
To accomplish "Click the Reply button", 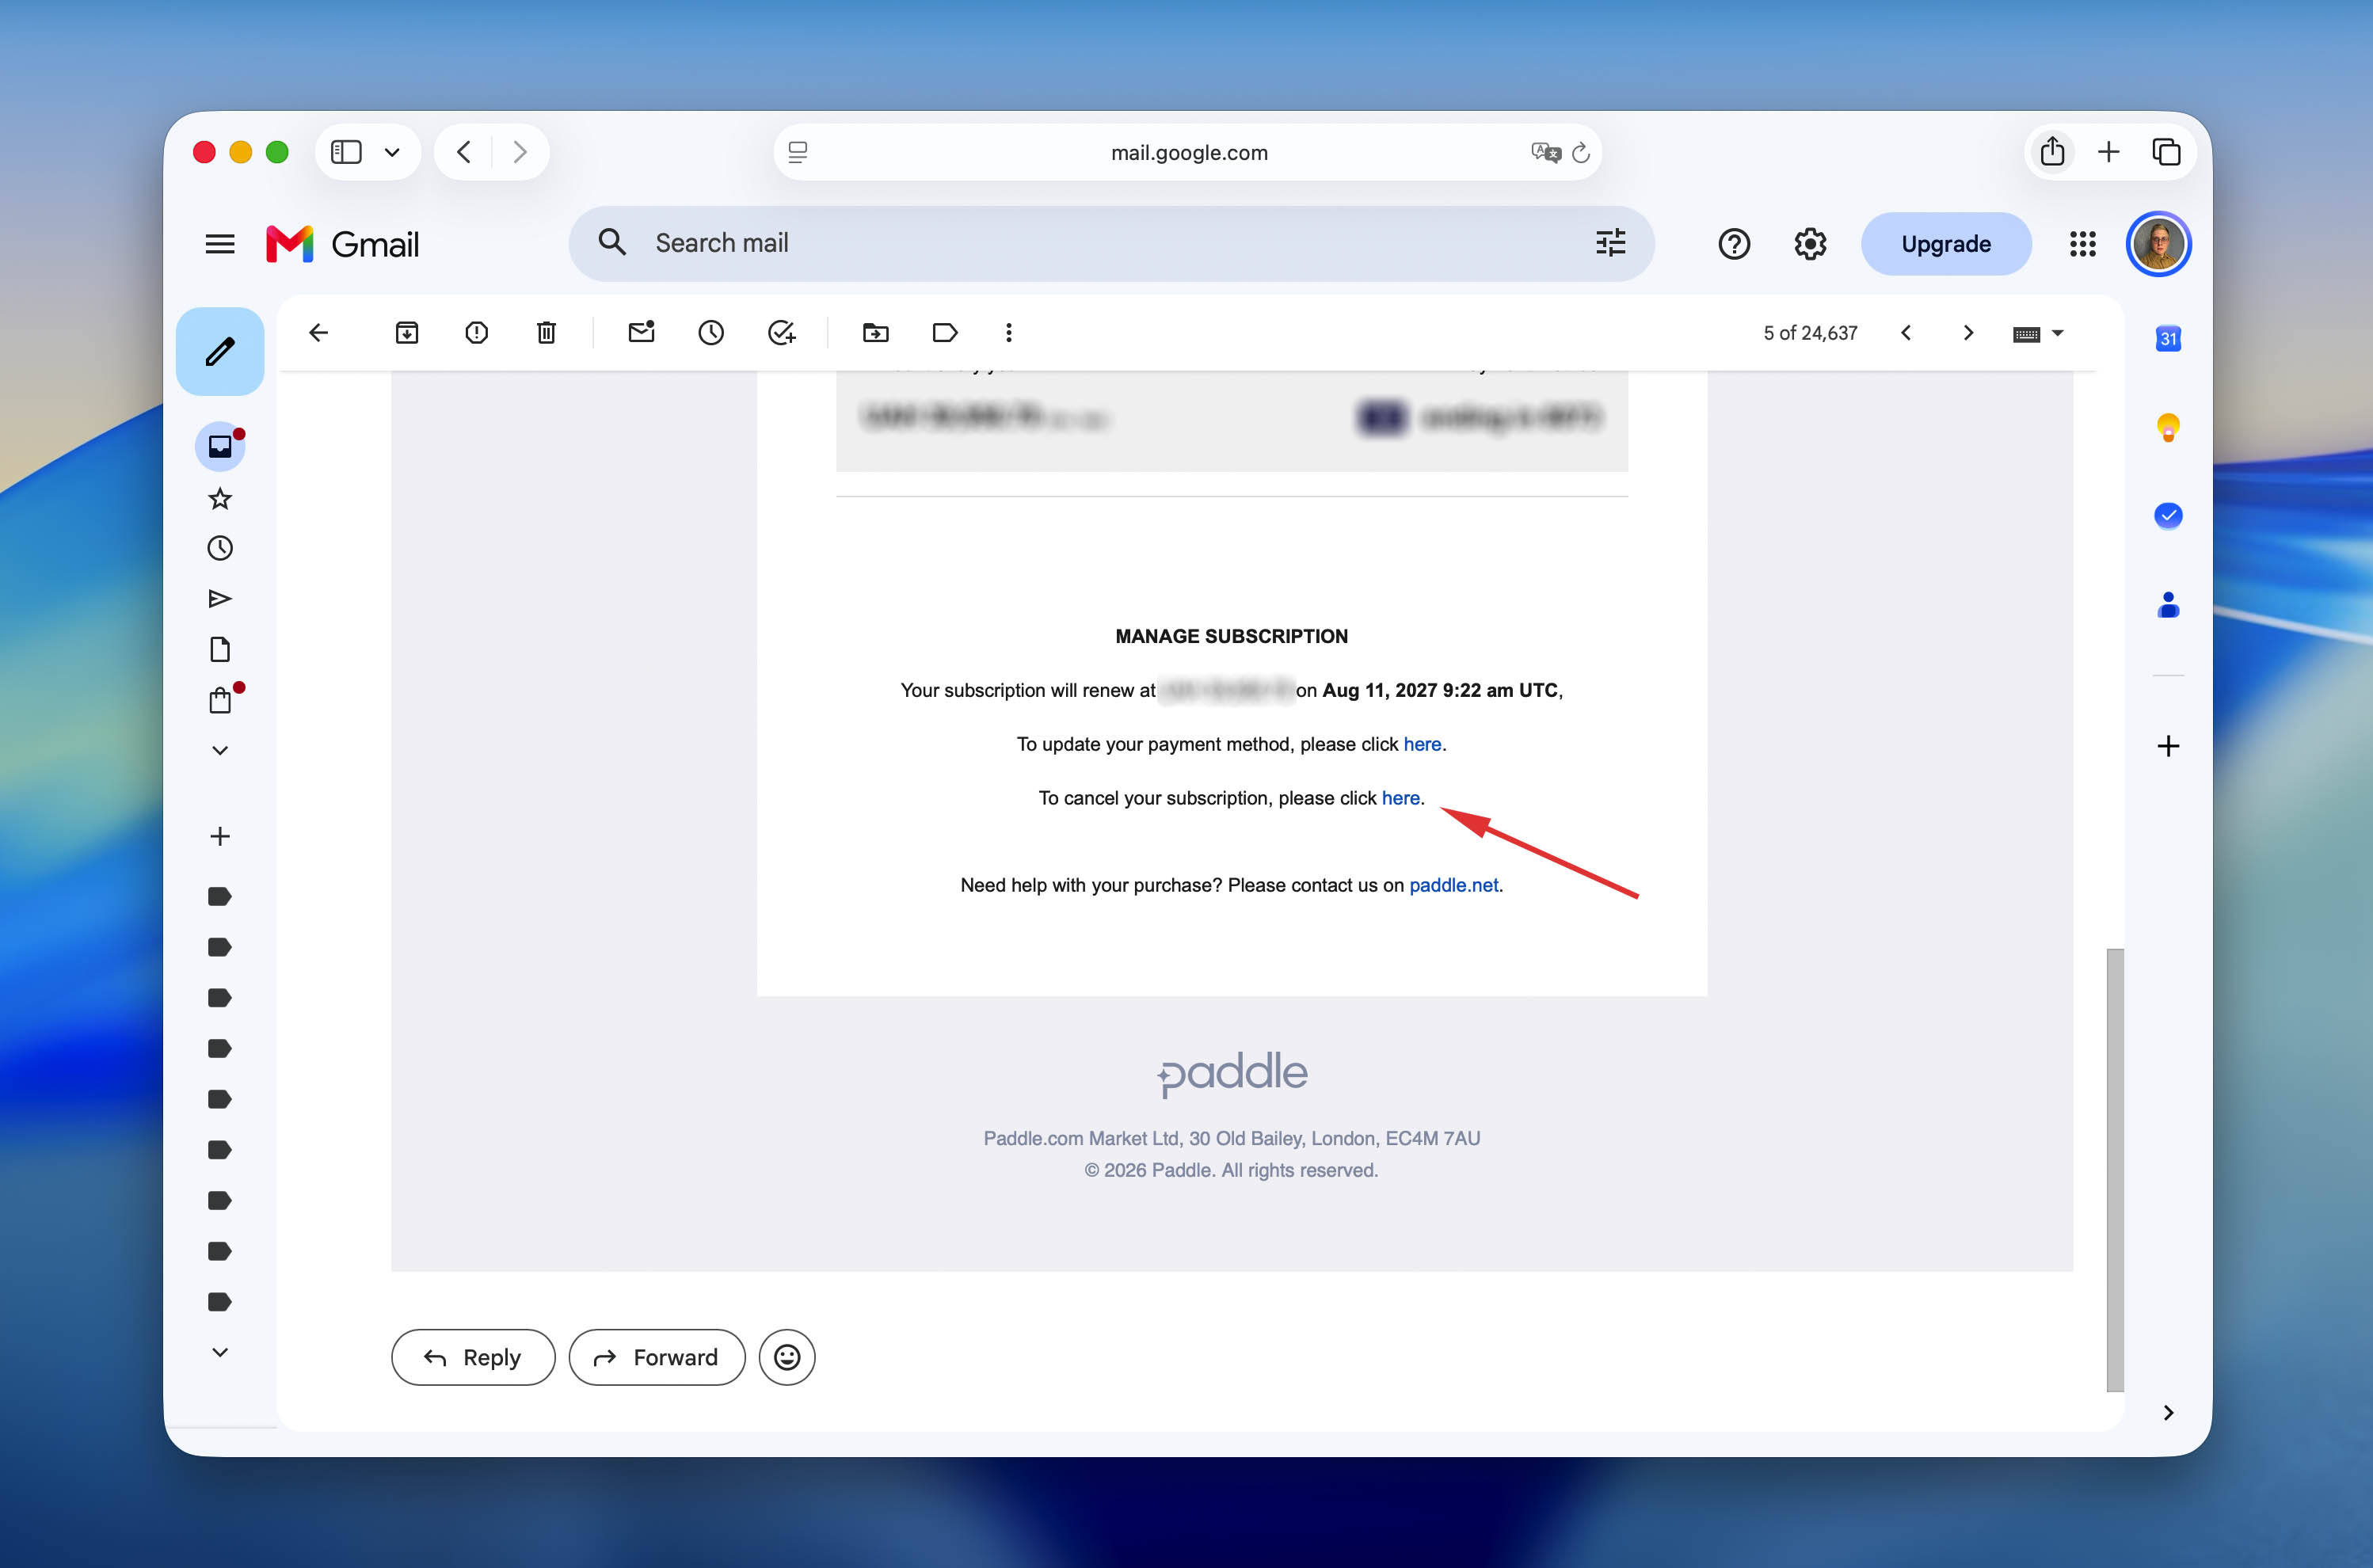I will pos(473,1357).
